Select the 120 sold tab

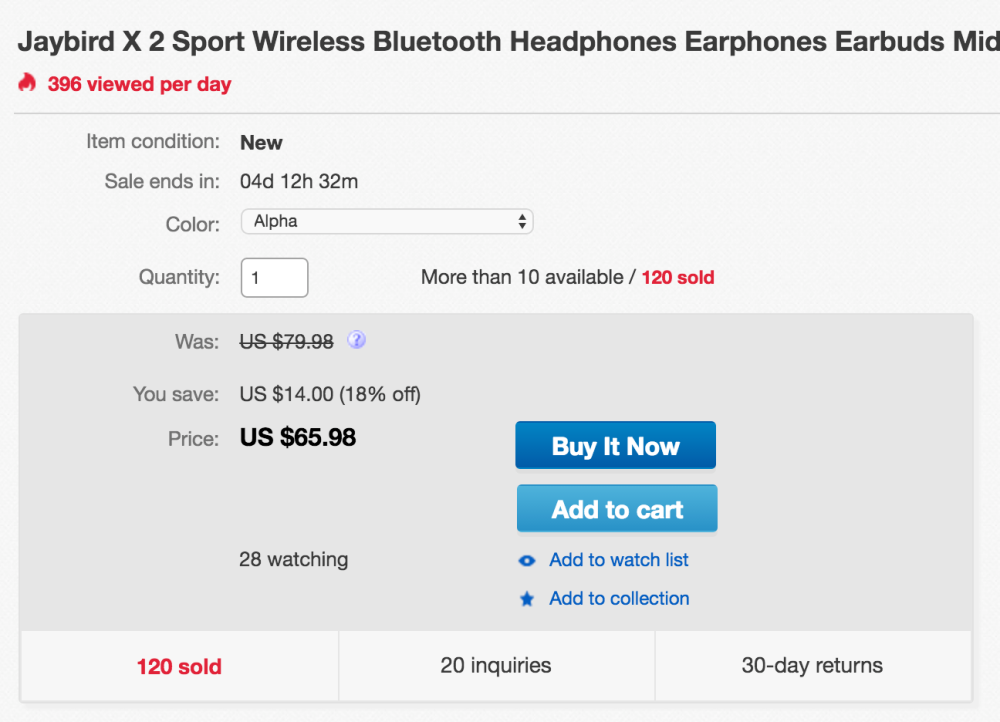click(179, 665)
